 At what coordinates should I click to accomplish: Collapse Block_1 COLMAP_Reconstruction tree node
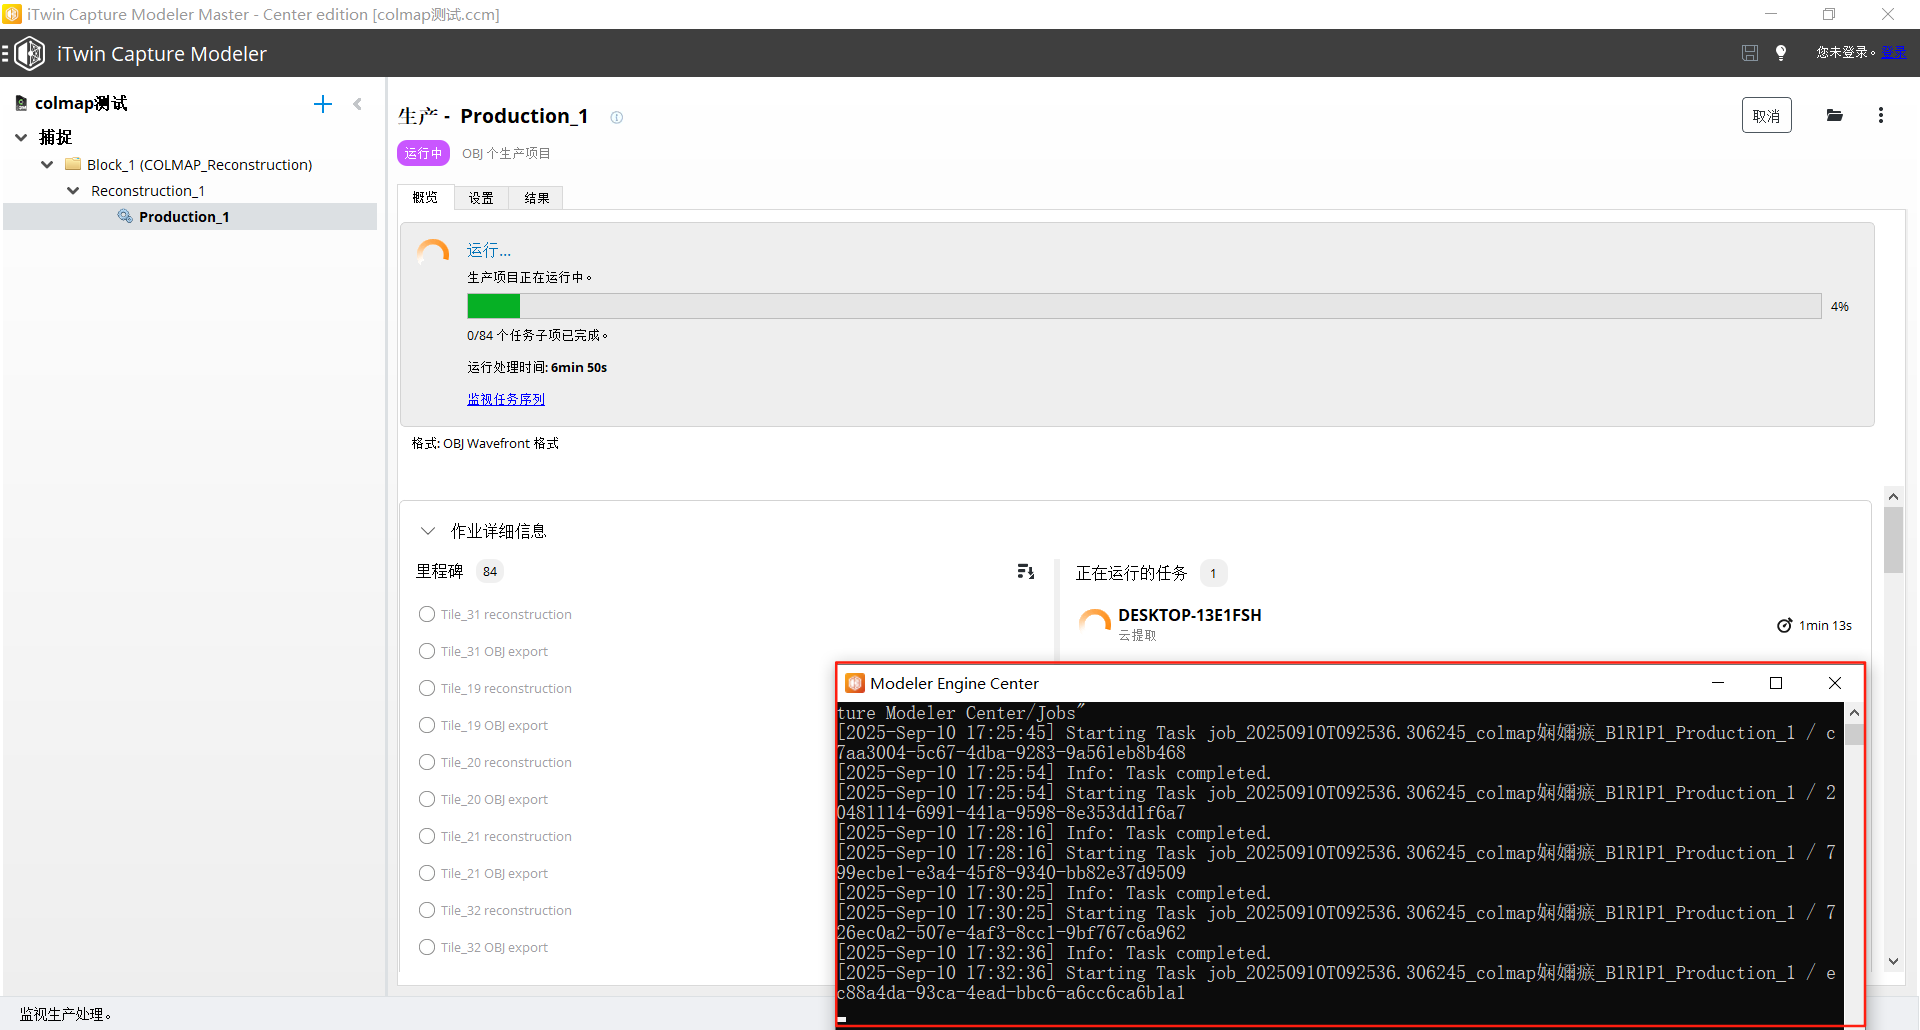(x=47, y=164)
